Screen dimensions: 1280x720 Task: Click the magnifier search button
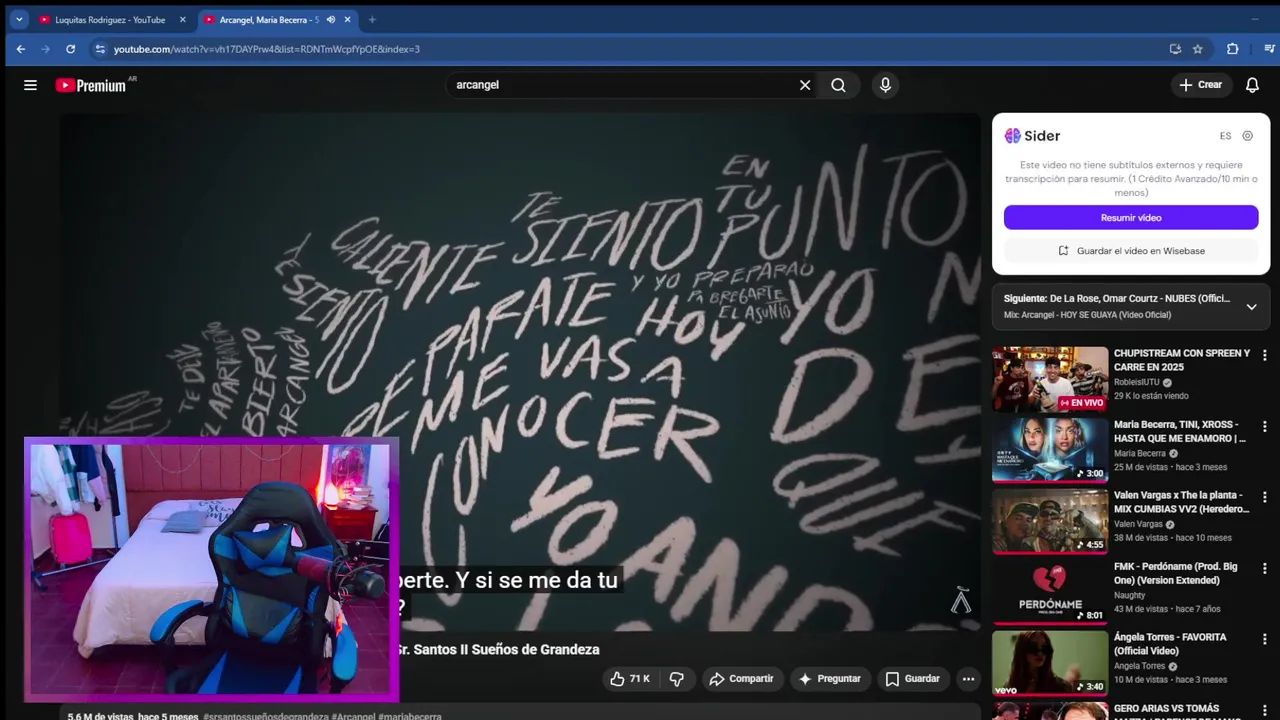838,85
